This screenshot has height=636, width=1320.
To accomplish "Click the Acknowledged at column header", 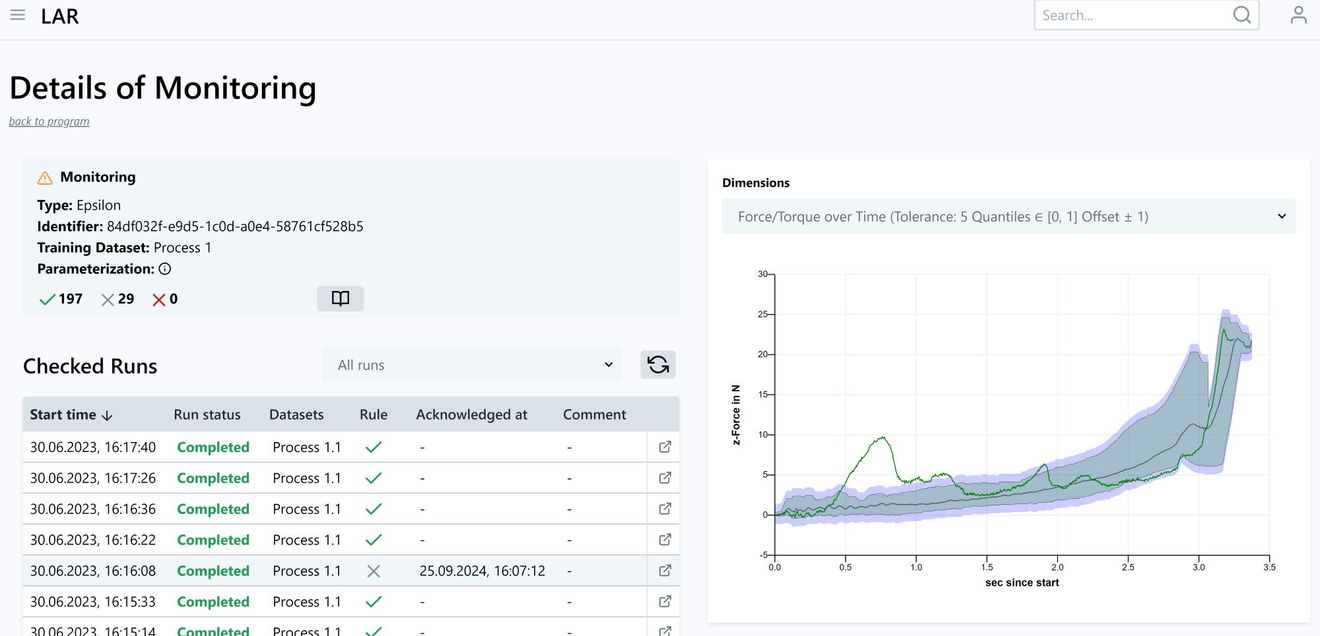I will (x=471, y=415).
